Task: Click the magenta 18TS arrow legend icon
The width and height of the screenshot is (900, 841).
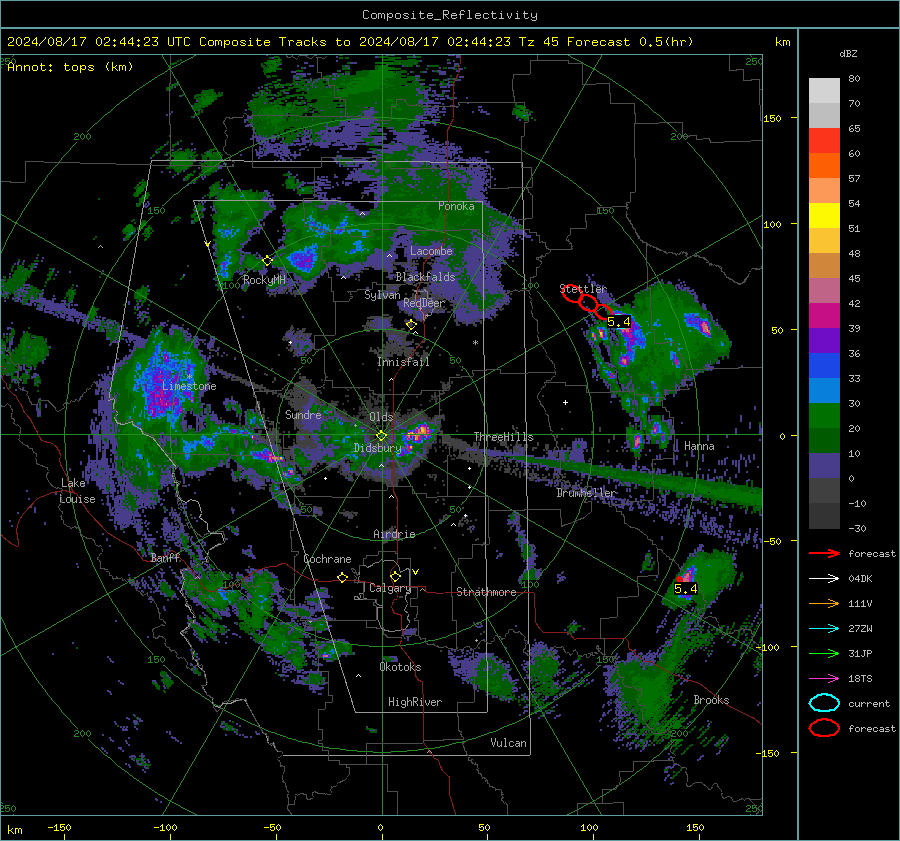Action: [x=824, y=679]
